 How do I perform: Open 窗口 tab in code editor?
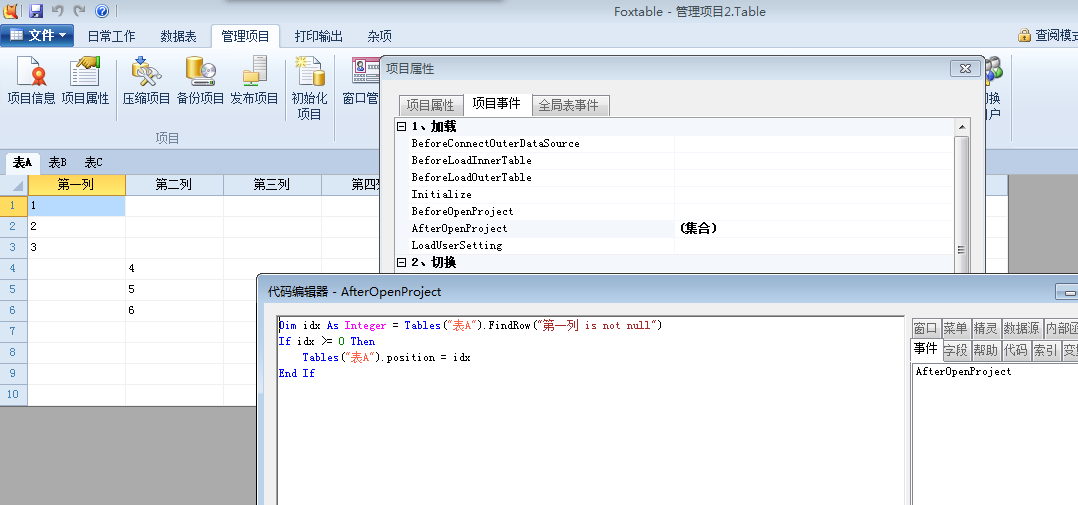925,328
